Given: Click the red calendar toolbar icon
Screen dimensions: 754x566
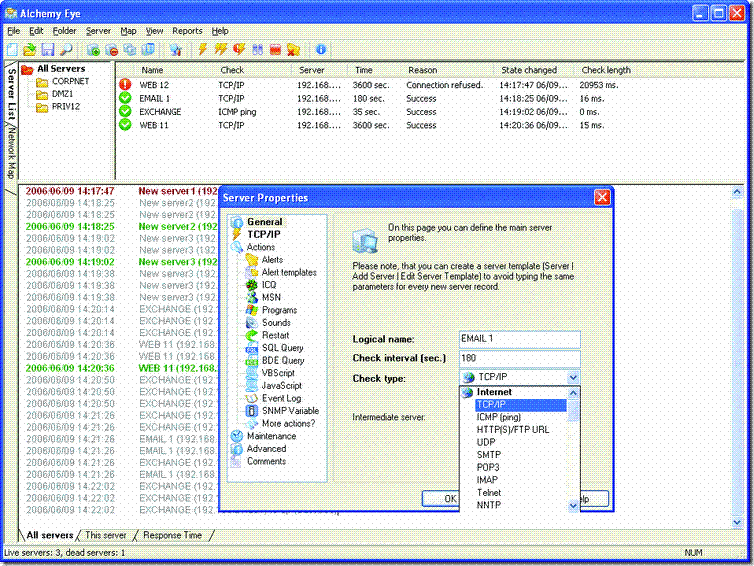Looking at the screenshot, I should point(275,50).
